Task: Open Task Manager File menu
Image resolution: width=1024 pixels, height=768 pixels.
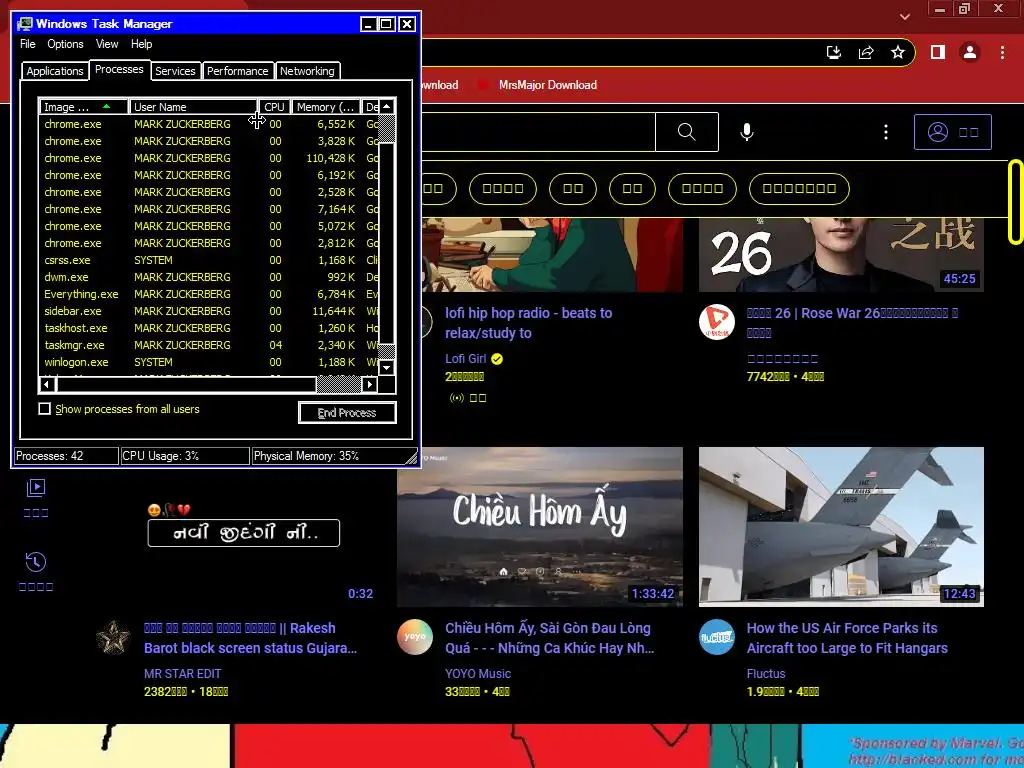Action: tap(27, 44)
